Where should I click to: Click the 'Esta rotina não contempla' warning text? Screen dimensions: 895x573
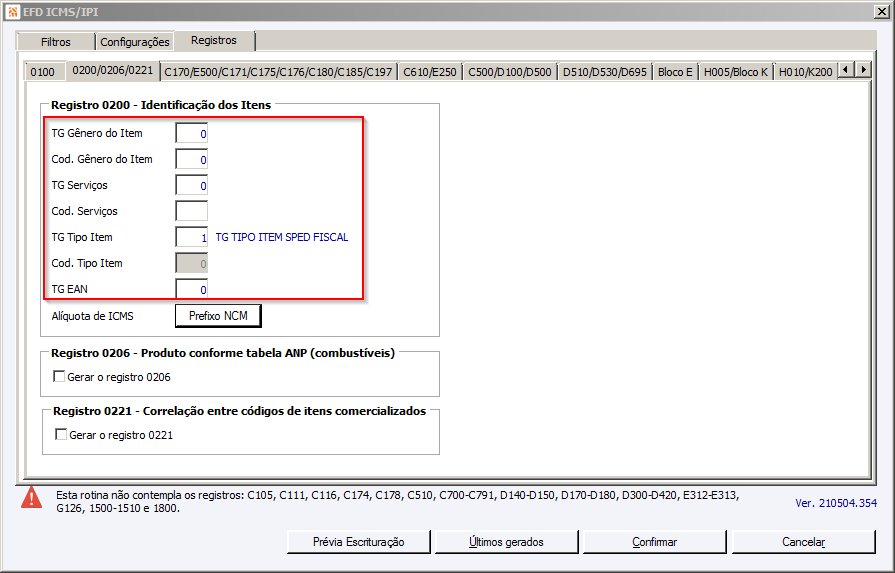(397, 502)
